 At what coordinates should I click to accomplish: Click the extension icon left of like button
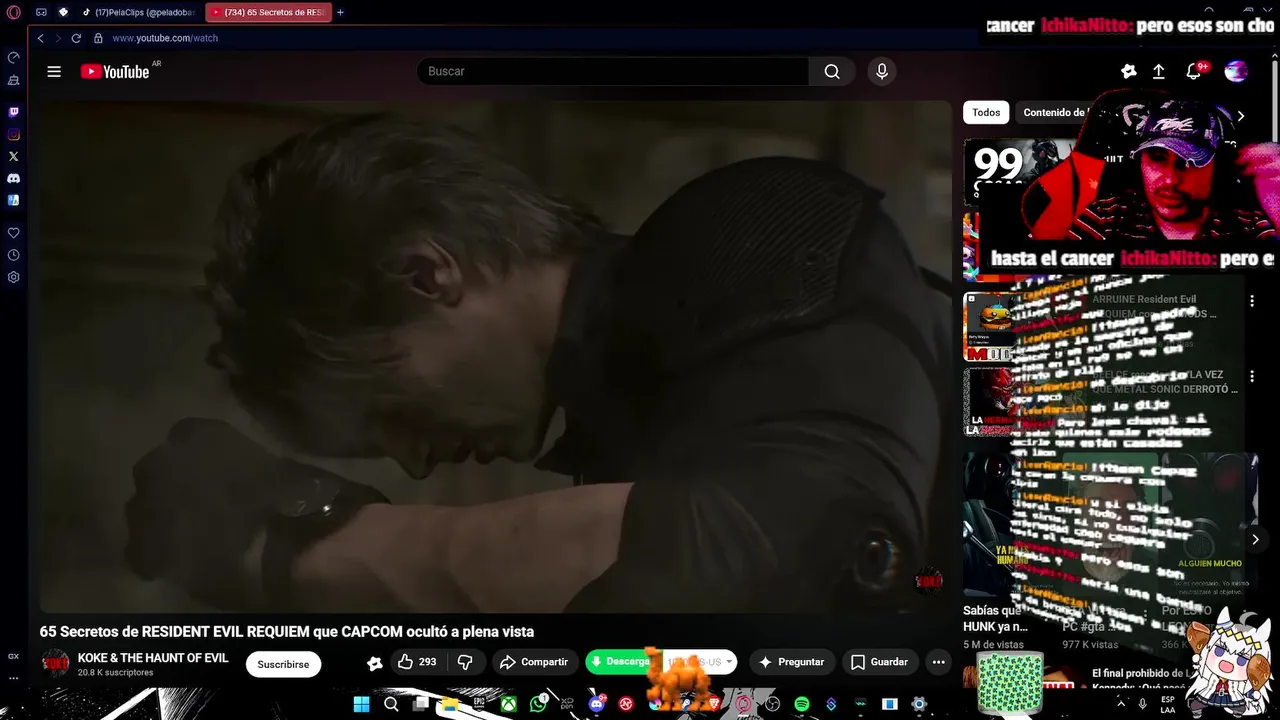tap(375, 663)
